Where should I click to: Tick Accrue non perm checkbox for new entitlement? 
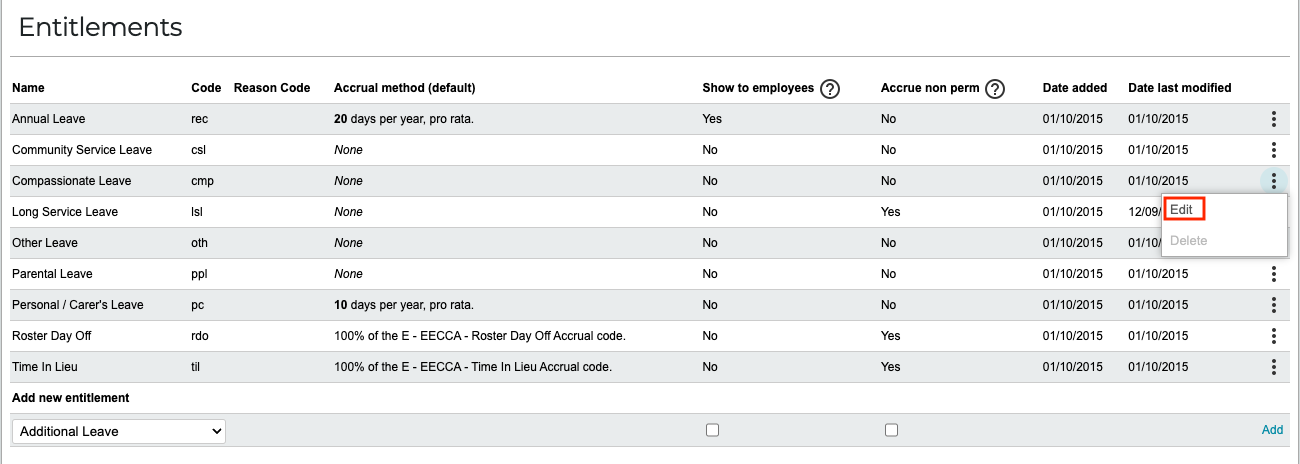tap(891, 430)
